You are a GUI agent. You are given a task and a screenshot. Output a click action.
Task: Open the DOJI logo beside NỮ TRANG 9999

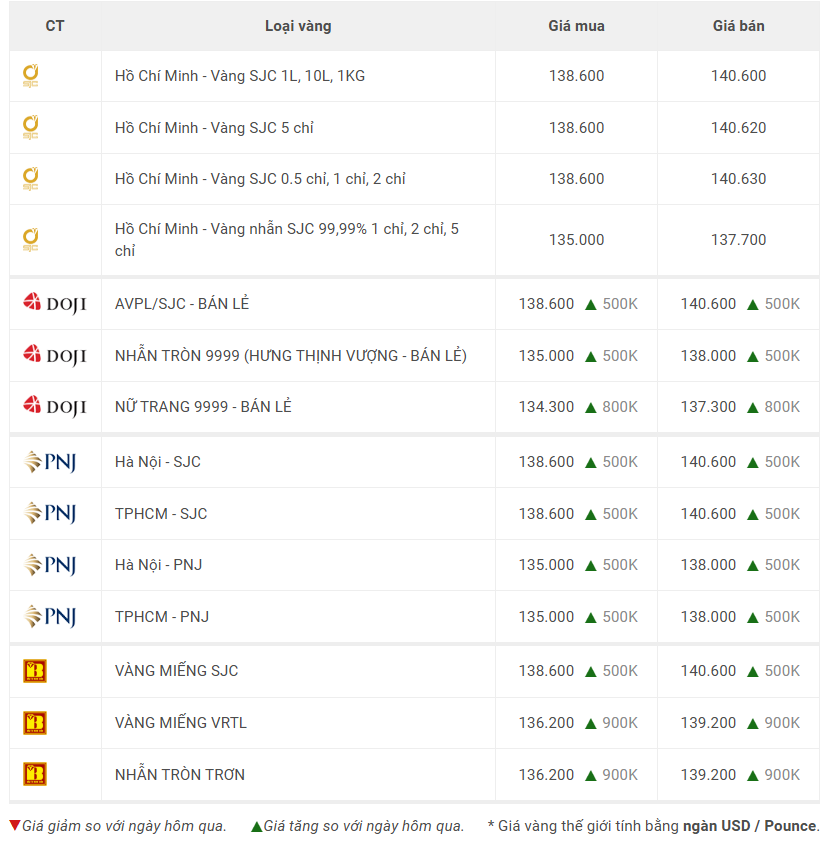coord(54,407)
